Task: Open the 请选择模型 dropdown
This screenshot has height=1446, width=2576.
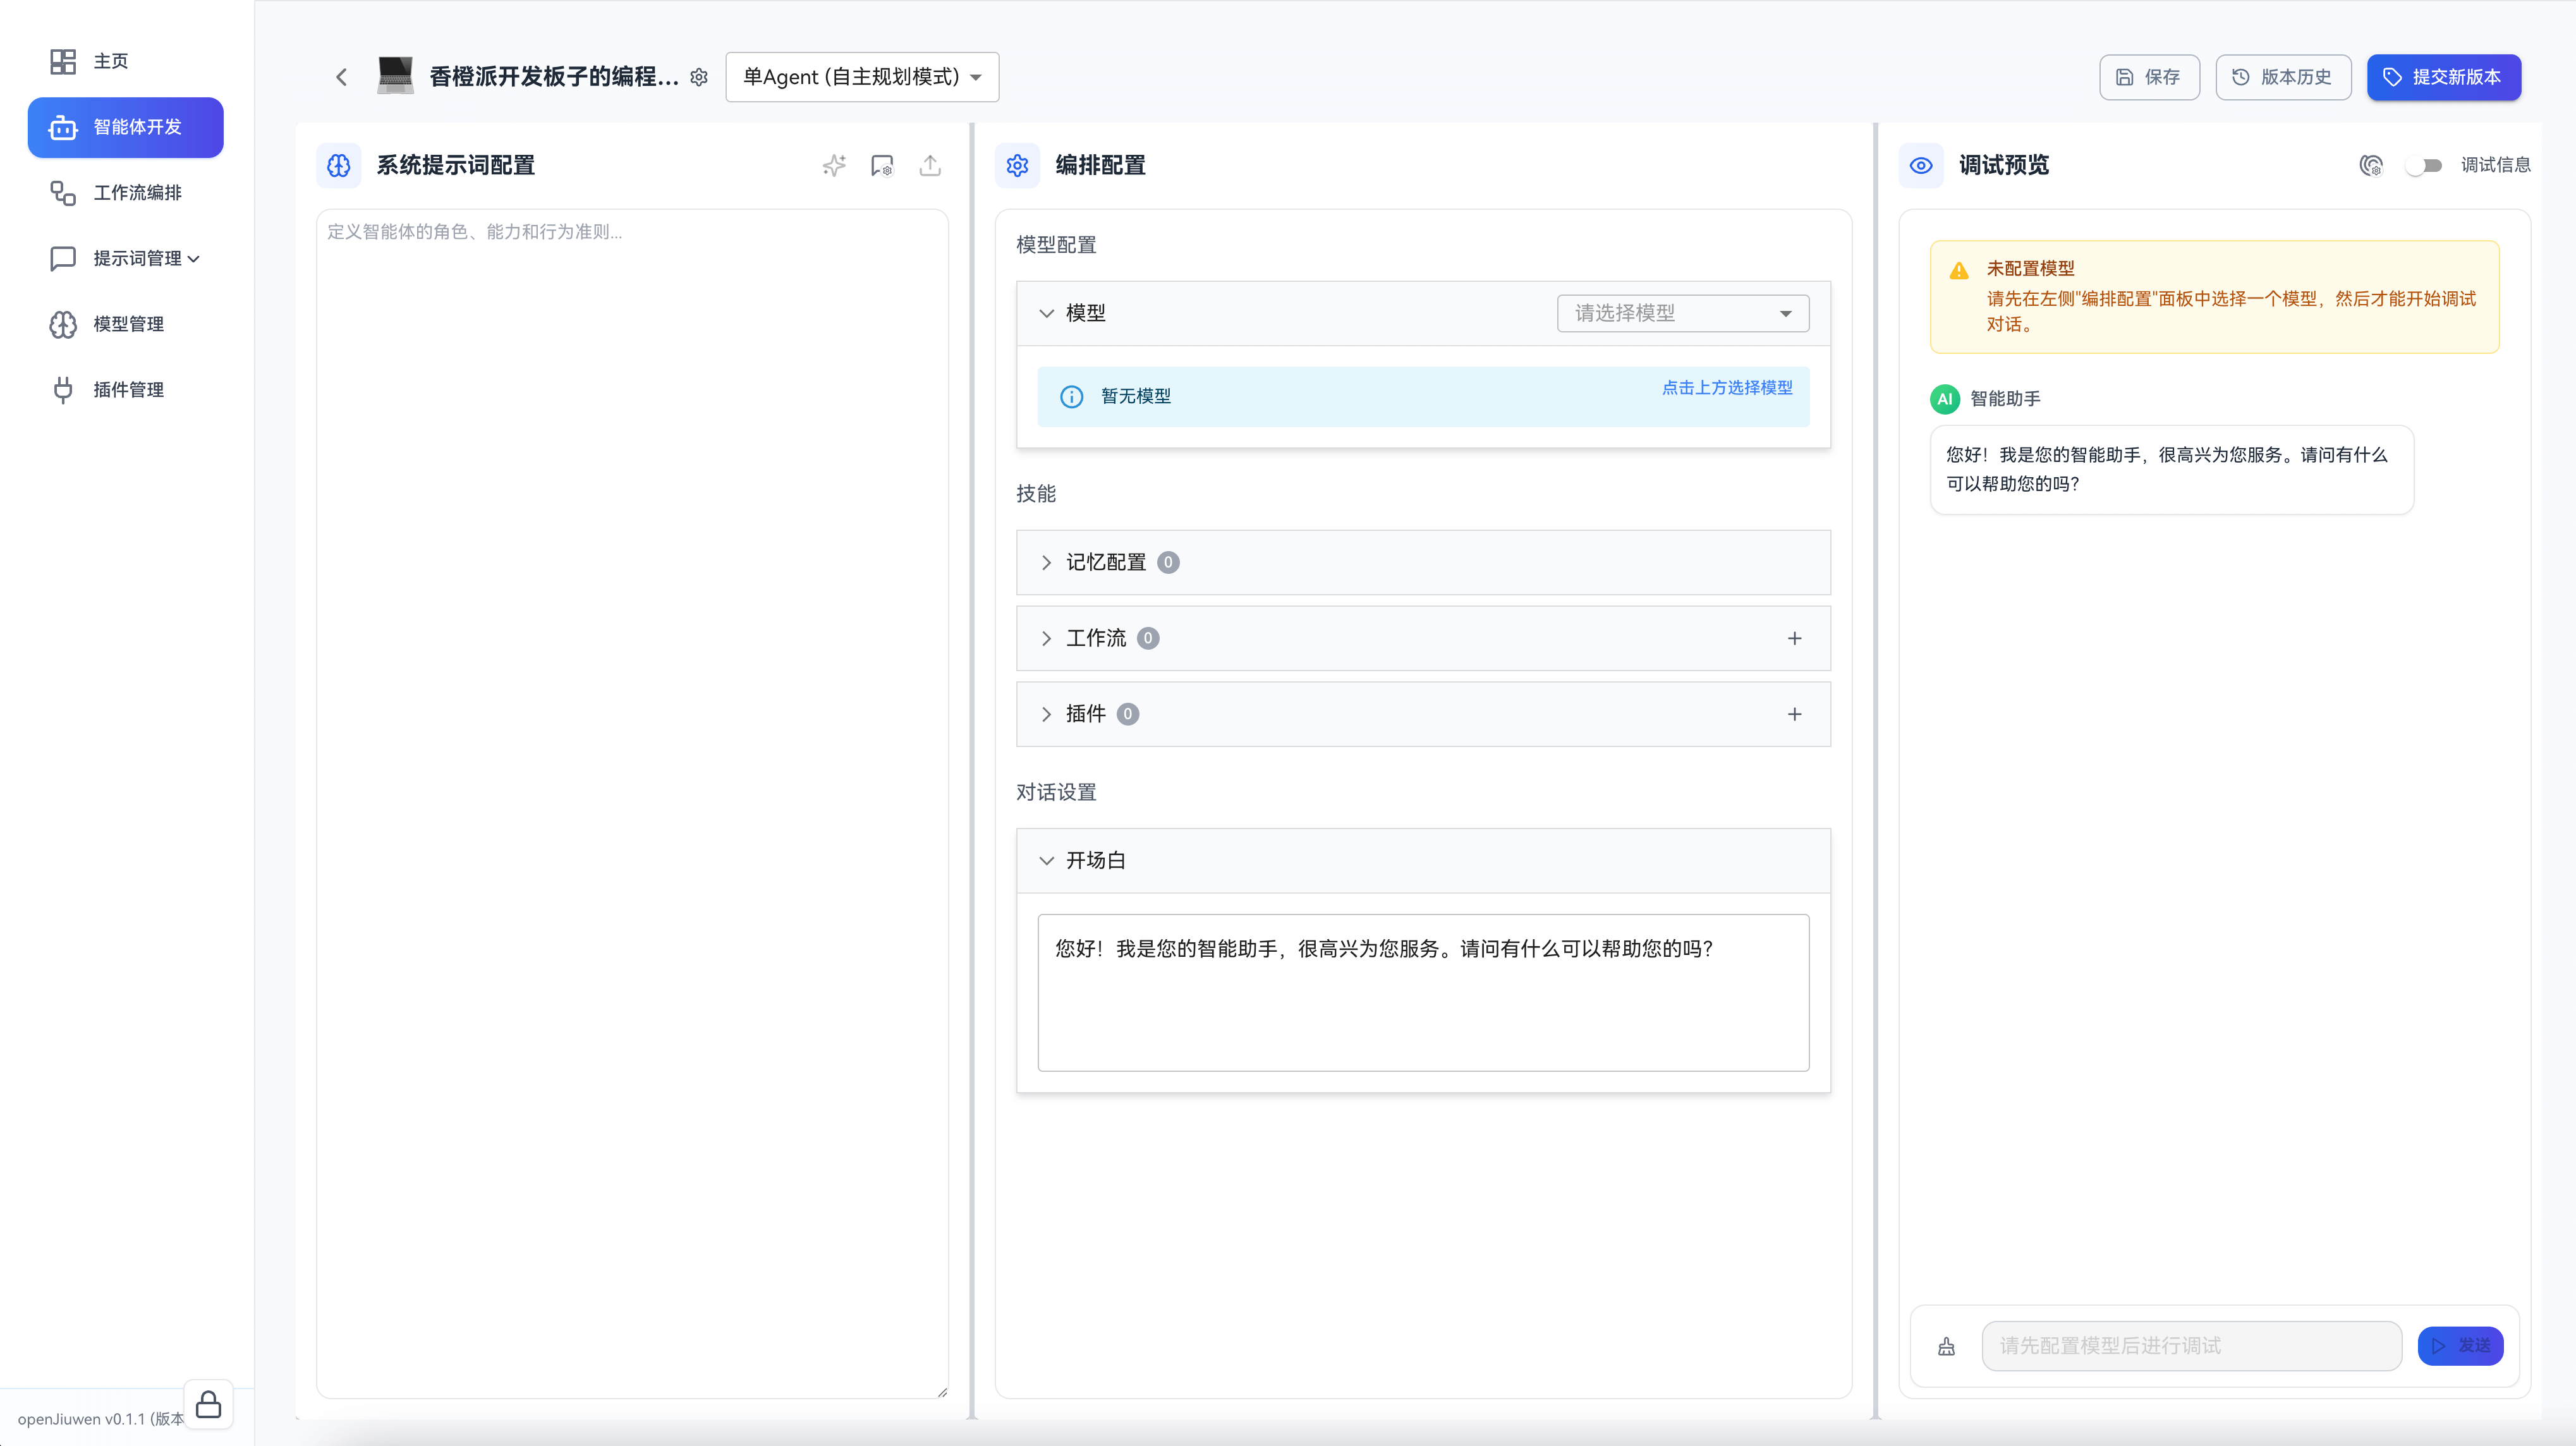Action: point(1682,313)
